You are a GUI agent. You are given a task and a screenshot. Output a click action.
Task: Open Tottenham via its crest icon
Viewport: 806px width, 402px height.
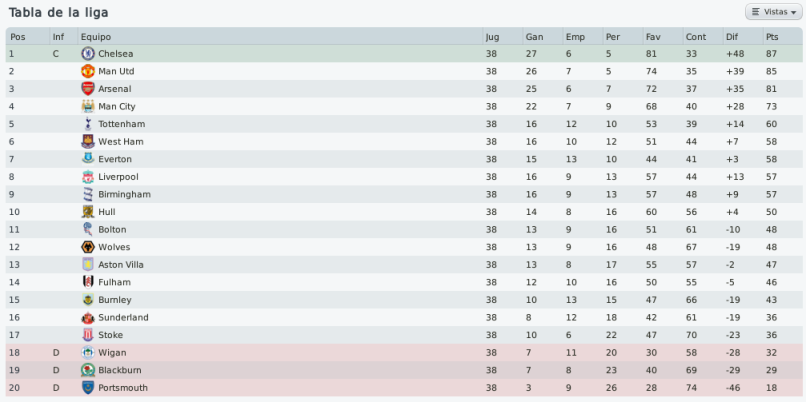pos(88,124)
